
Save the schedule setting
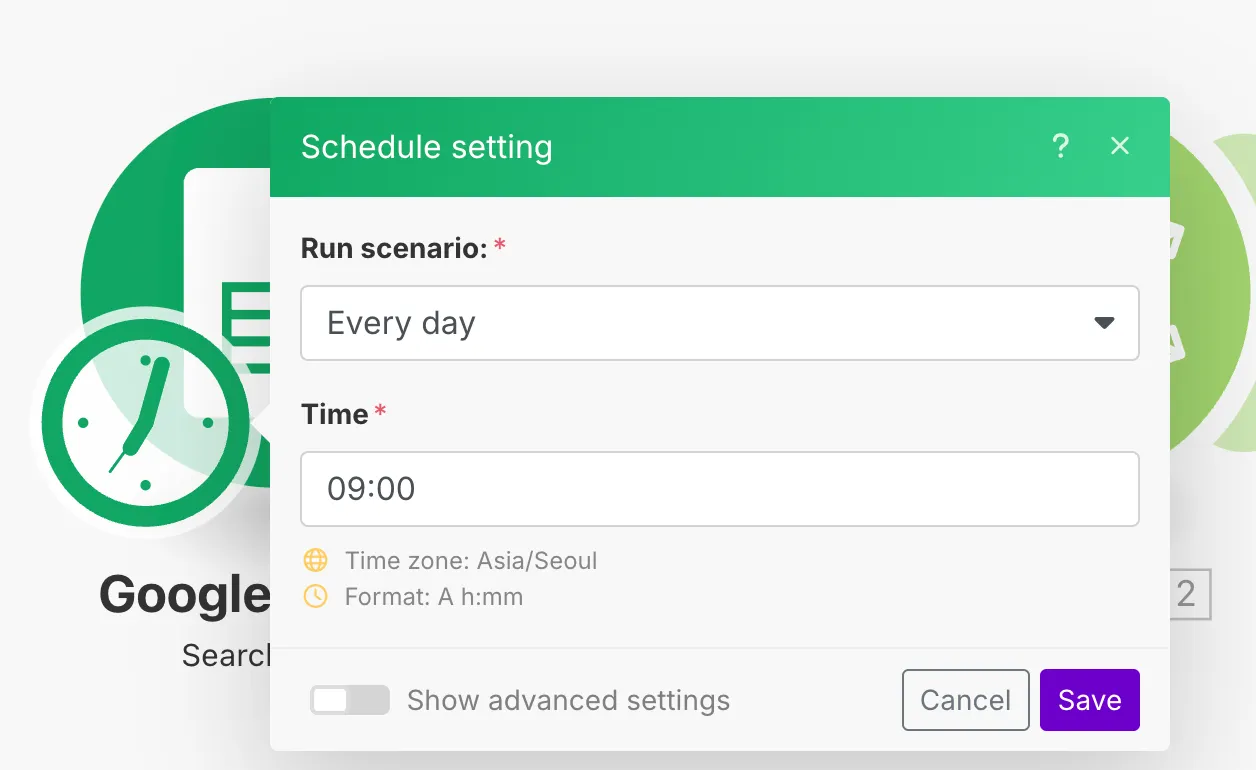[1089, 700]
